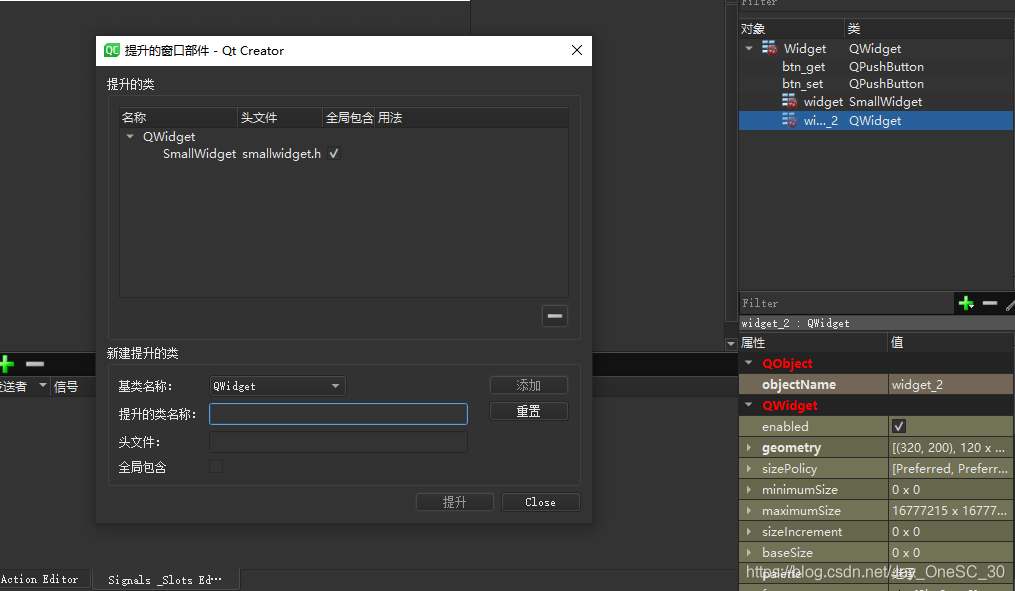
Task: Click maximumSize value 16777215 x 16777...
Action: [950, 510]
